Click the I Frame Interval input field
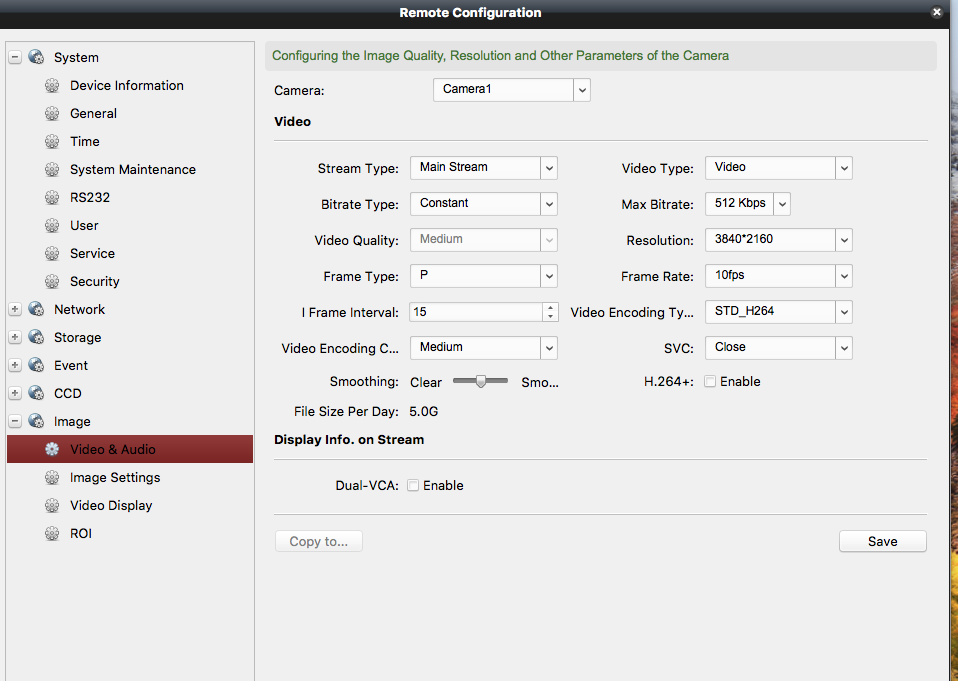 (x=476, y=312)
